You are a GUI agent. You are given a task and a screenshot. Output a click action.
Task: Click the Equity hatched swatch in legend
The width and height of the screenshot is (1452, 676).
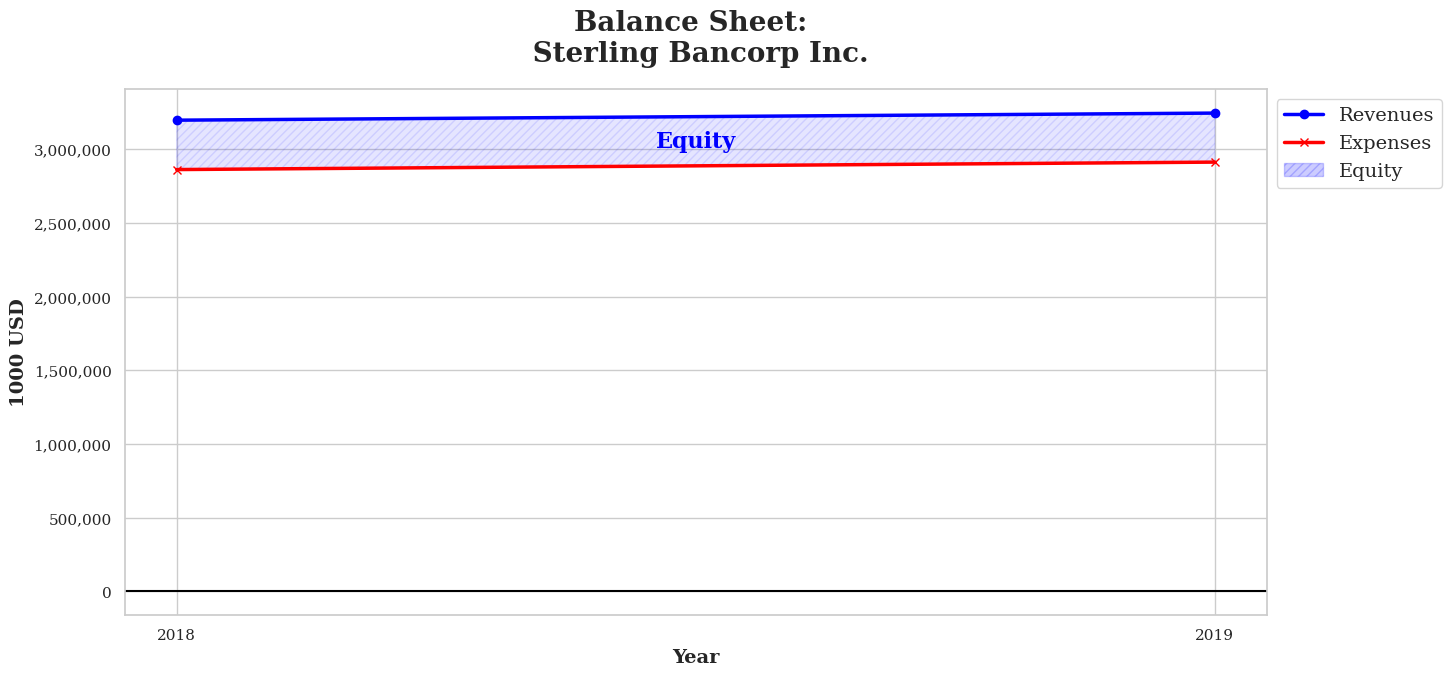coord(1303,171)
